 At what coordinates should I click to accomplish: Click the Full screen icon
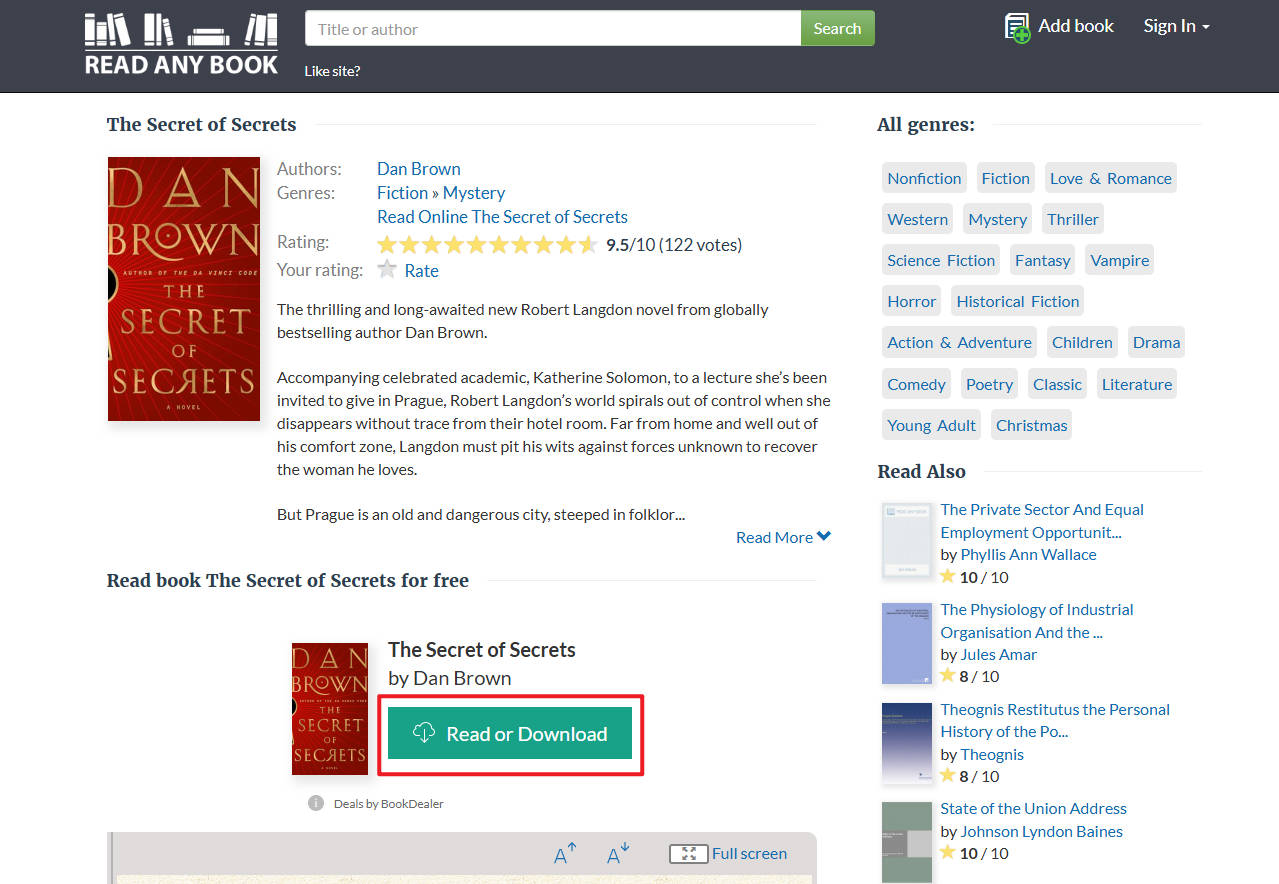tap(688, 853)
